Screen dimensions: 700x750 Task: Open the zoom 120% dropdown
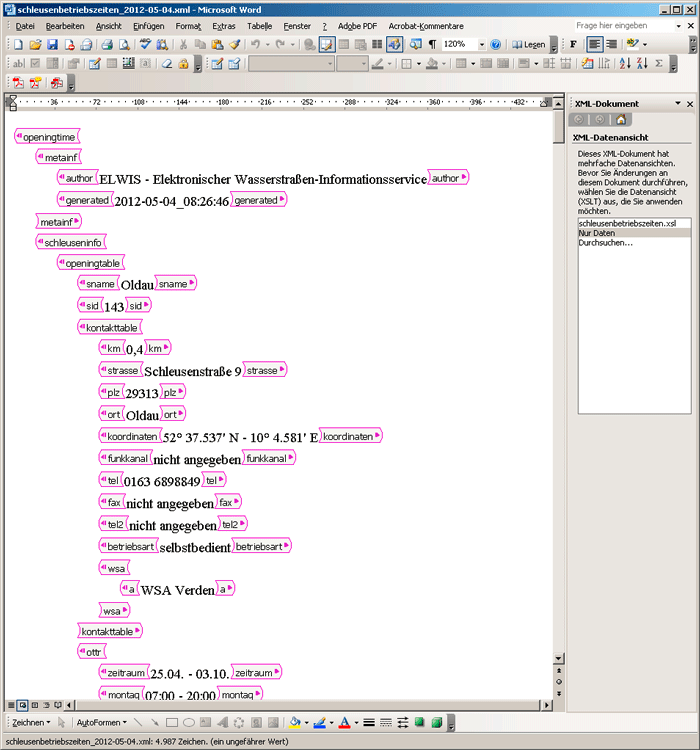point(482,44)
